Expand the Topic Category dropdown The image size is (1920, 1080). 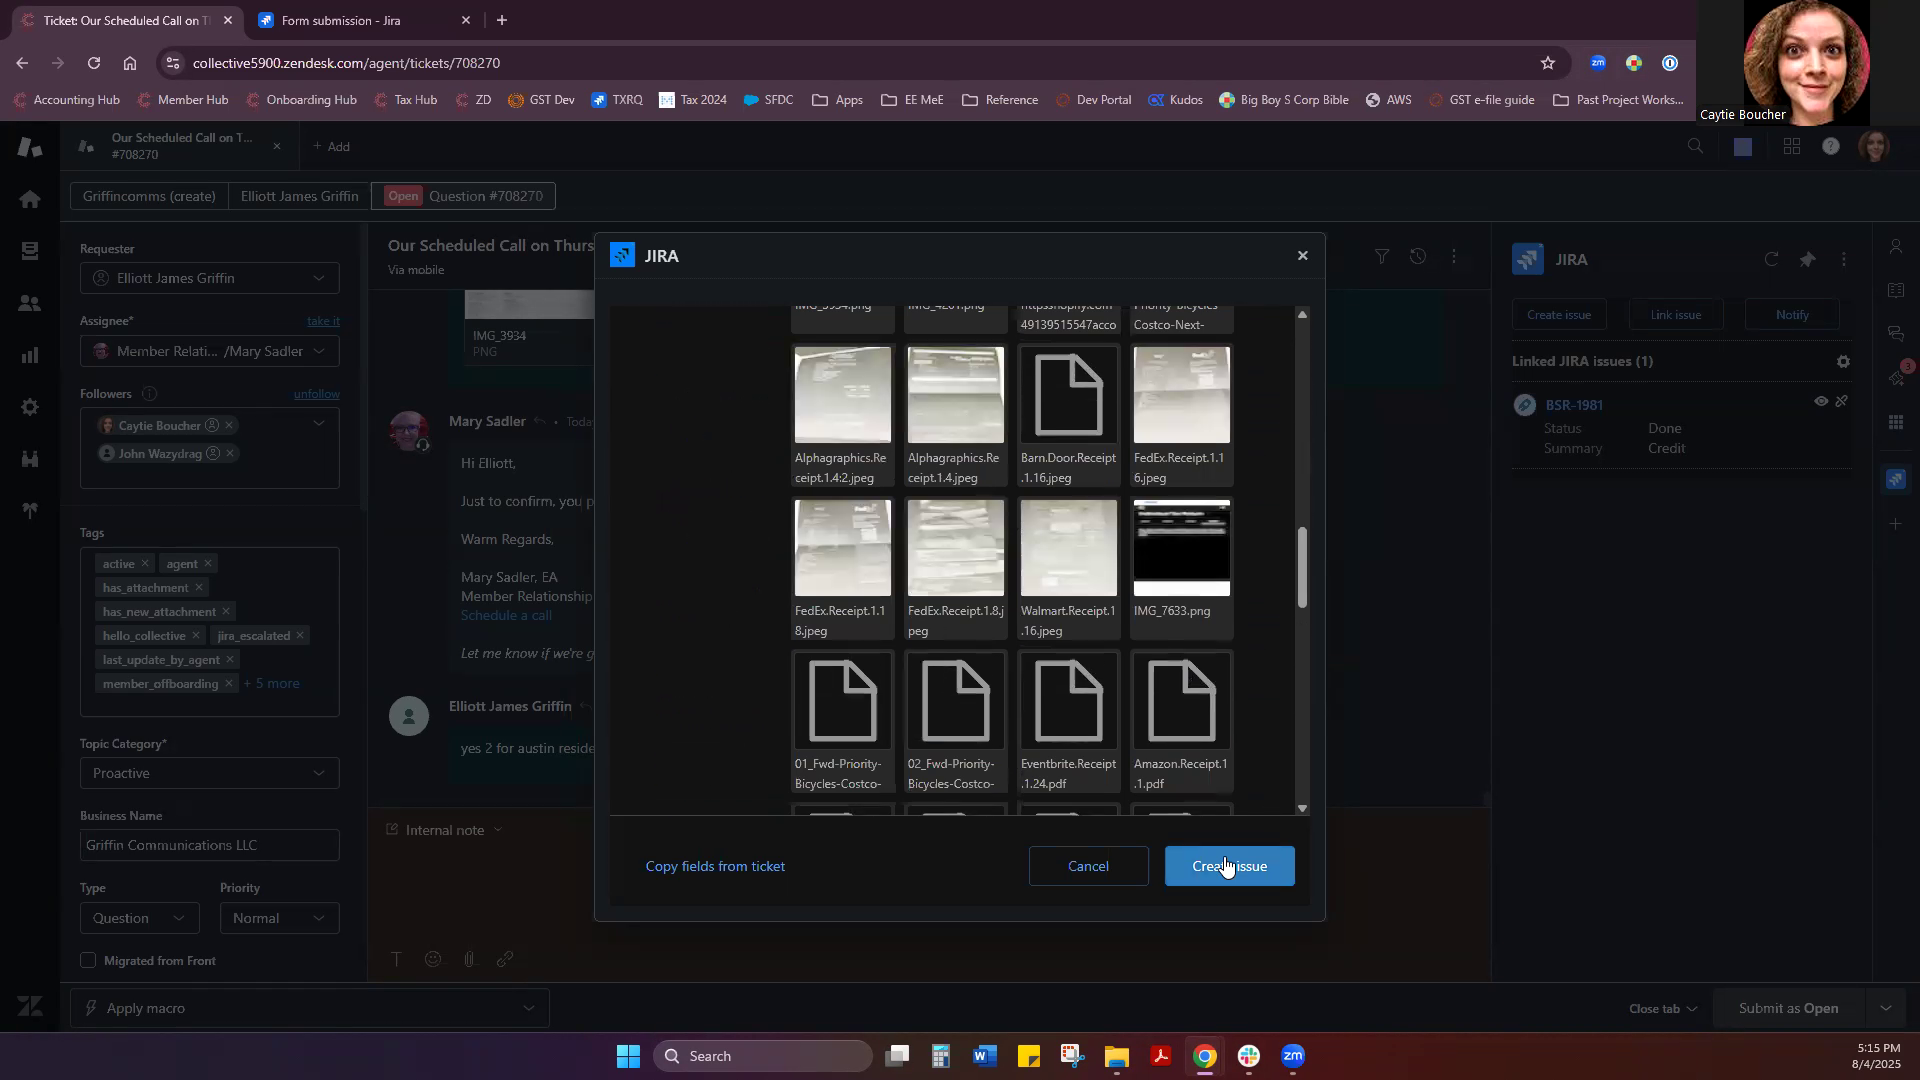(x=209, y=773)
